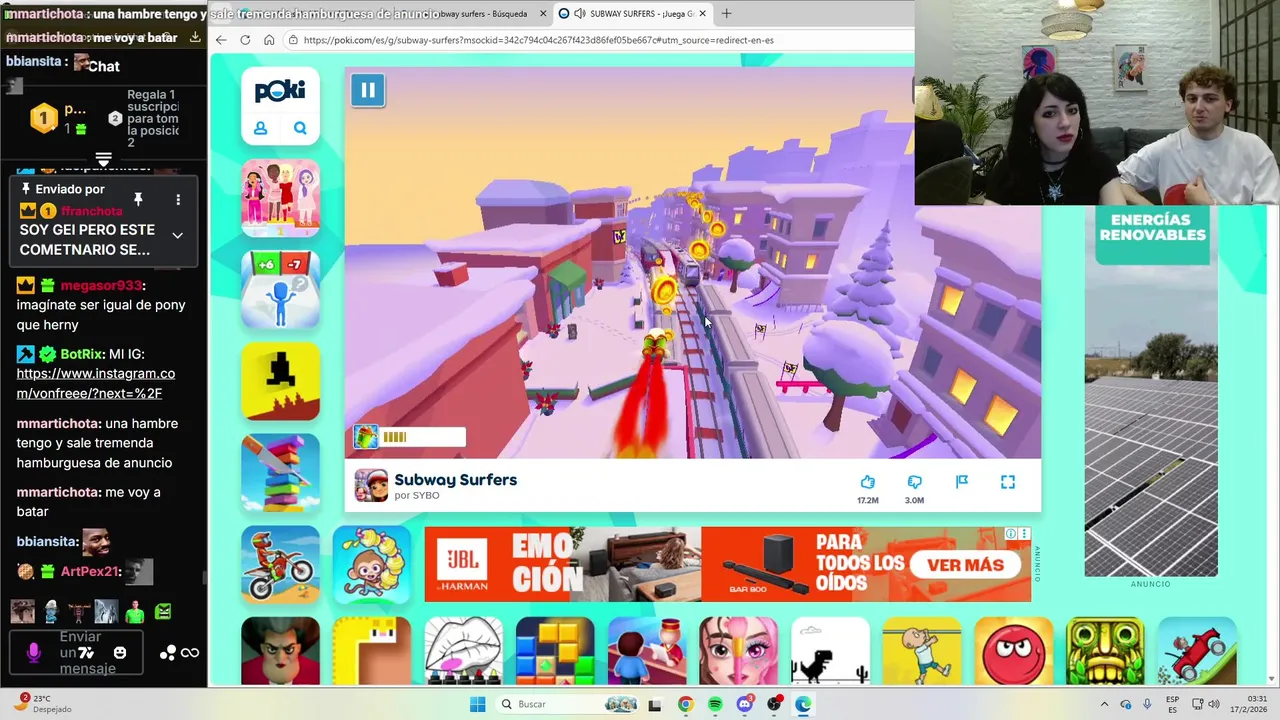The height and width of the screenshot is (720, 1280).
Task: Open the lips makeup game tile
Action: pos(463,651)
